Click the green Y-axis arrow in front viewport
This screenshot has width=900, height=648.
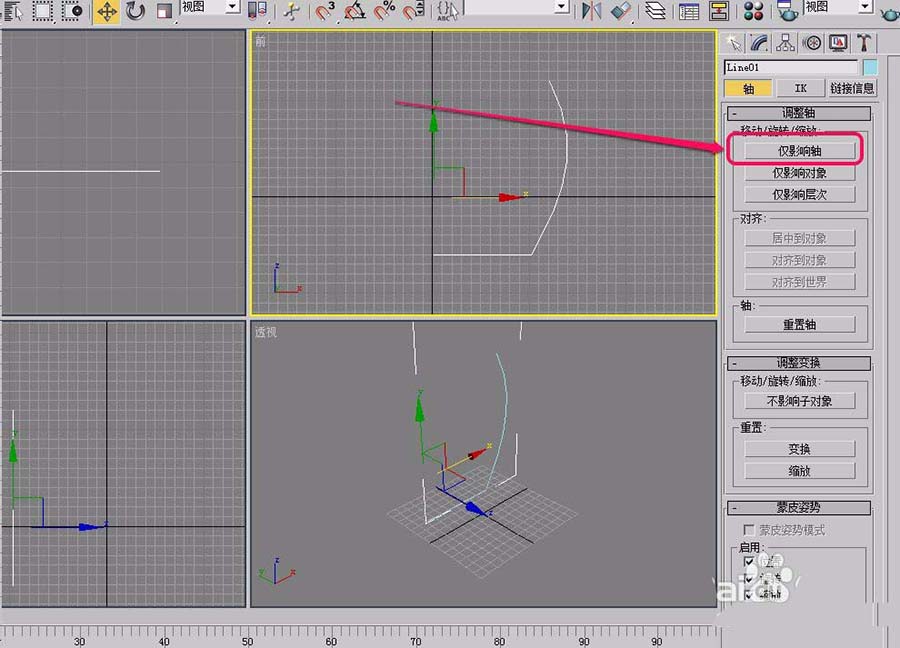(433, 121)
